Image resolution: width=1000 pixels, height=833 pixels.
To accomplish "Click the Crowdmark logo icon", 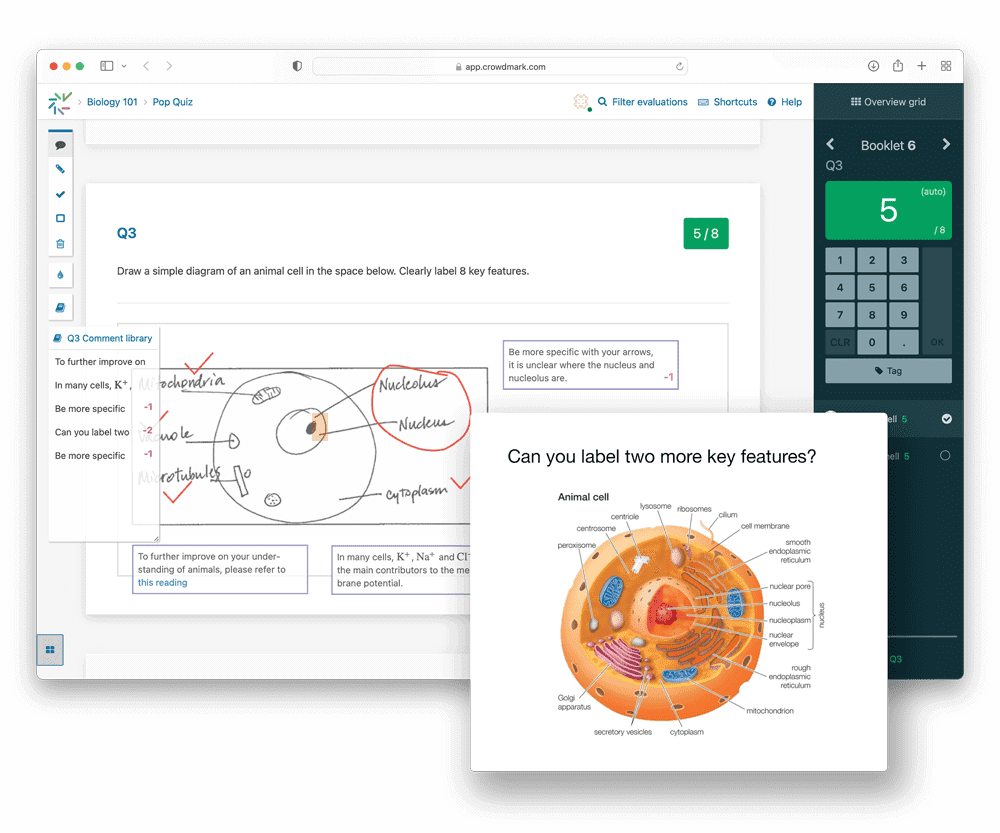I will 60,102.
